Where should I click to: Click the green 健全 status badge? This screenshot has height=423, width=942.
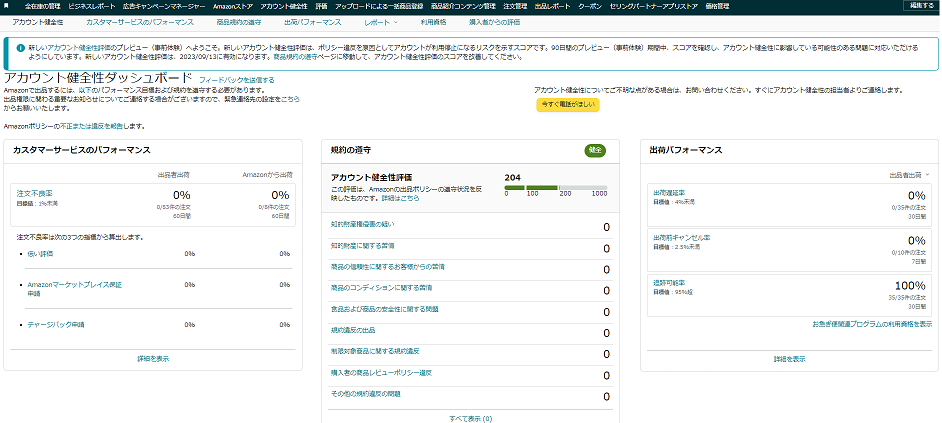point(595,150)
